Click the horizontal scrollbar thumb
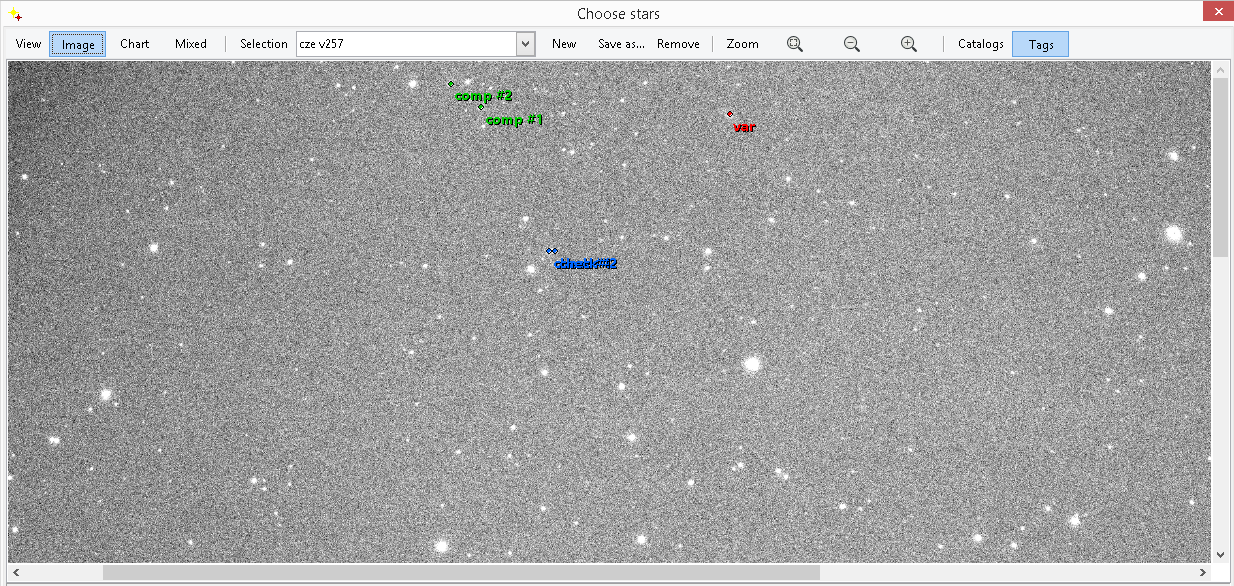Screen dimensions: 1234x586 tap(460, 573)
